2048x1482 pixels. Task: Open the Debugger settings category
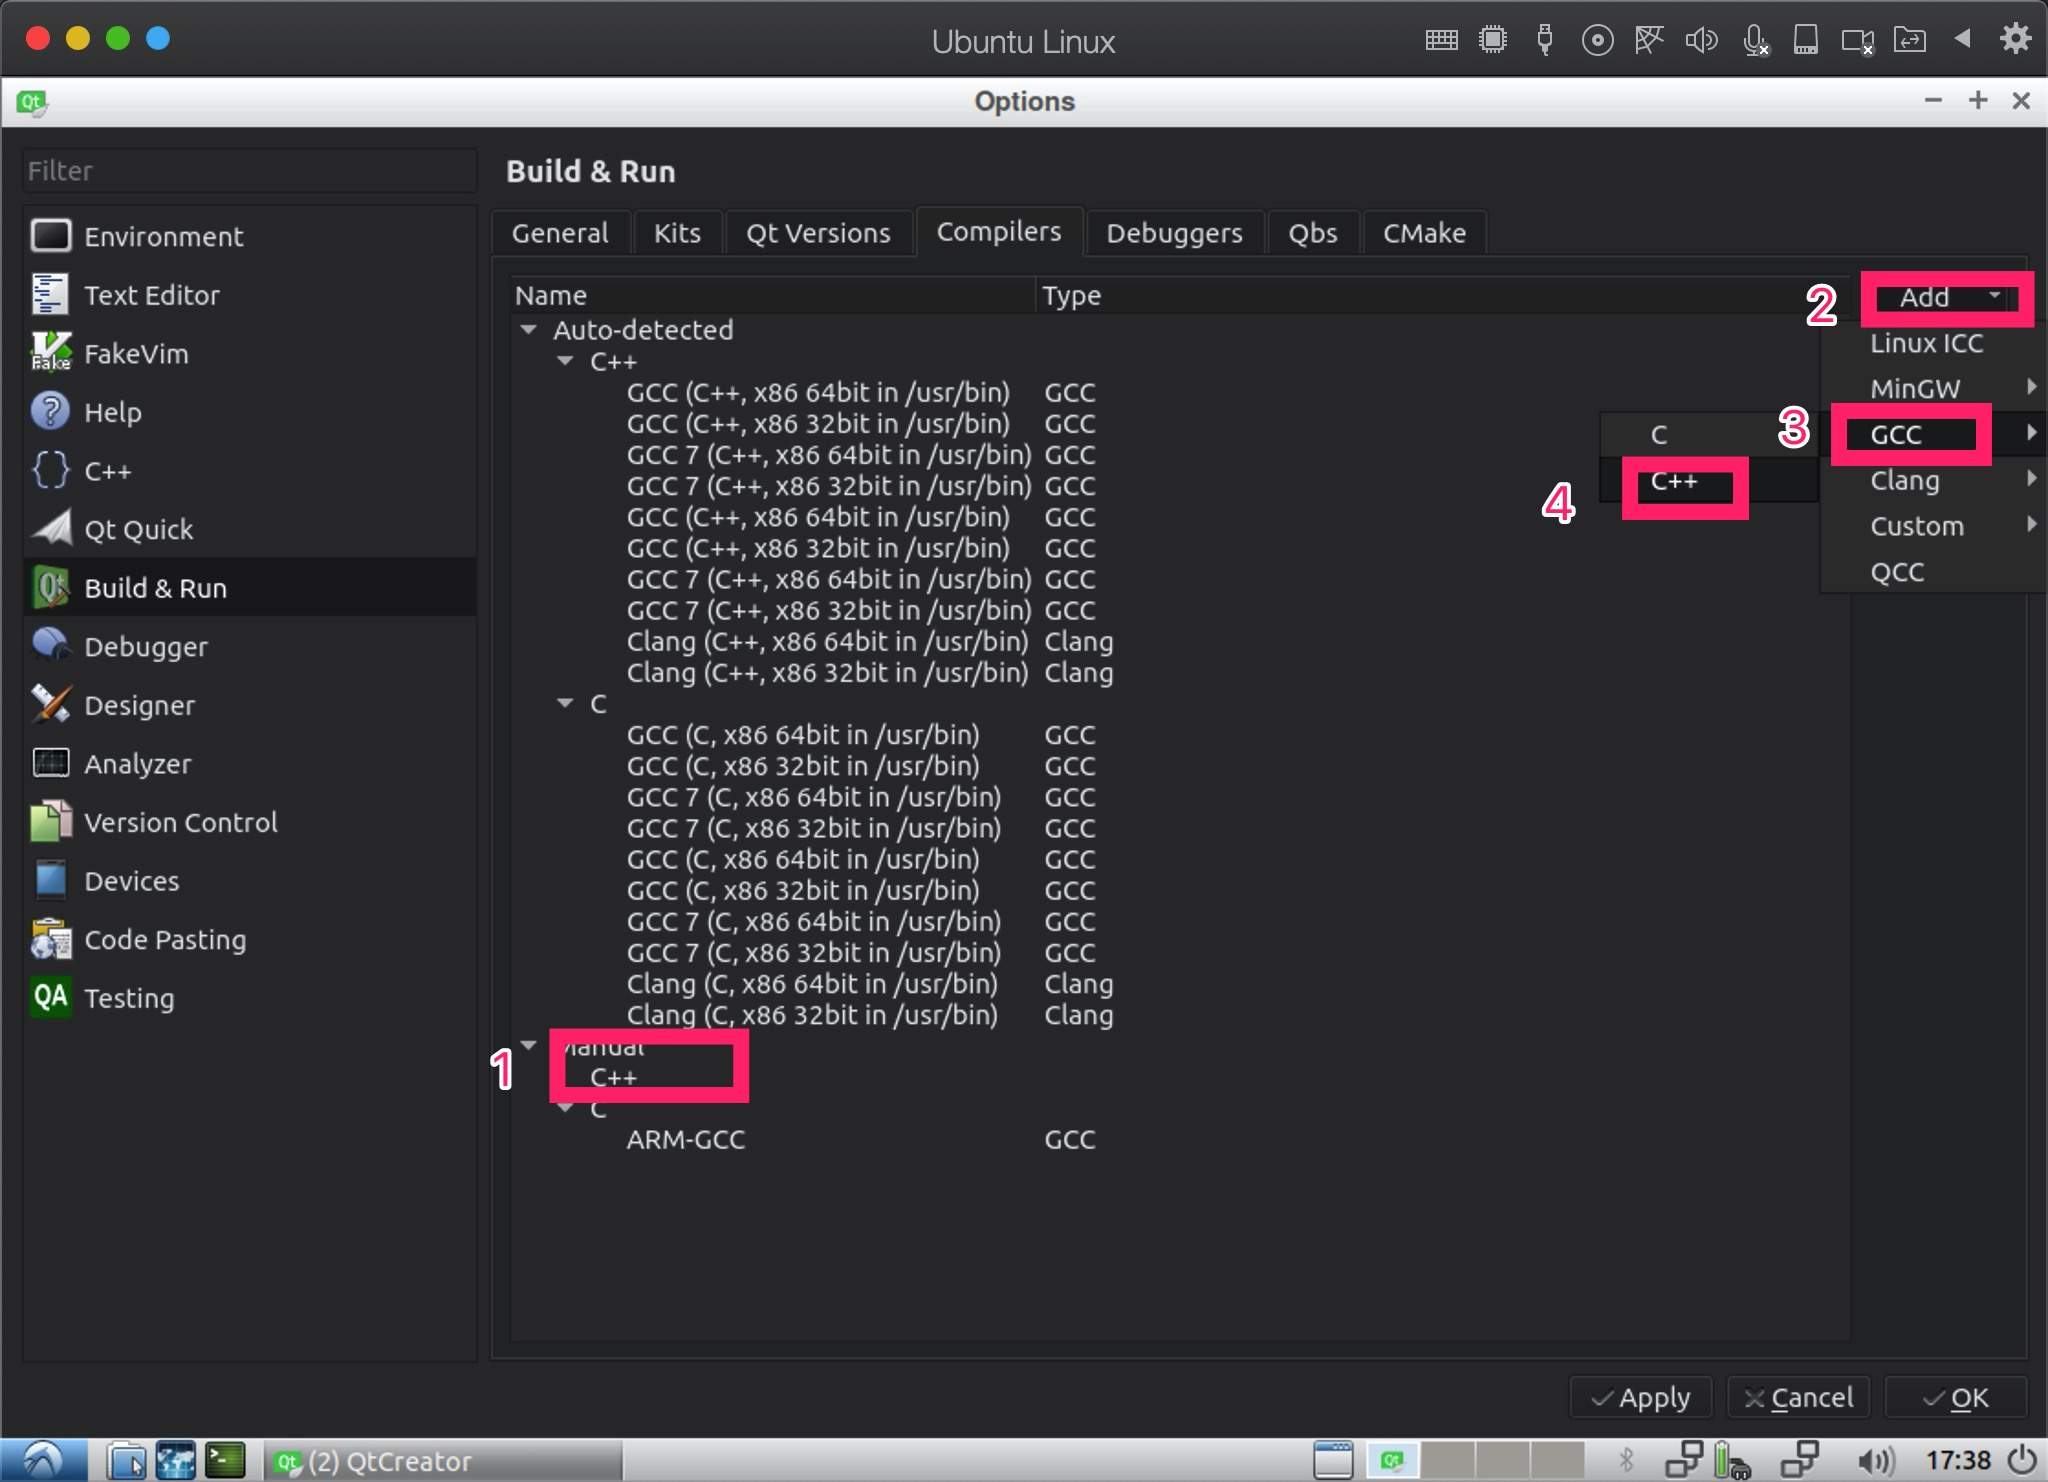tap(250, 646)
